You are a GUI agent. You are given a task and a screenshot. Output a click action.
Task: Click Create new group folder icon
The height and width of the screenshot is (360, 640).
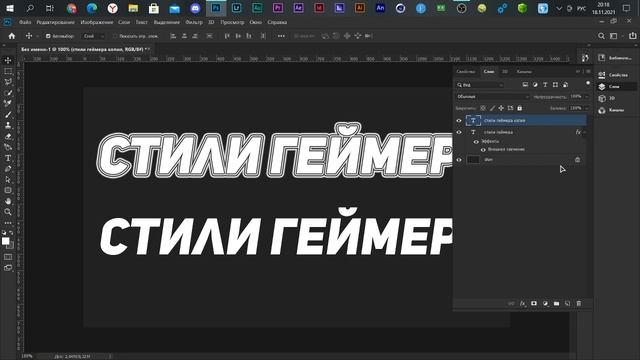pyautogui.click(x=556, y=304)
